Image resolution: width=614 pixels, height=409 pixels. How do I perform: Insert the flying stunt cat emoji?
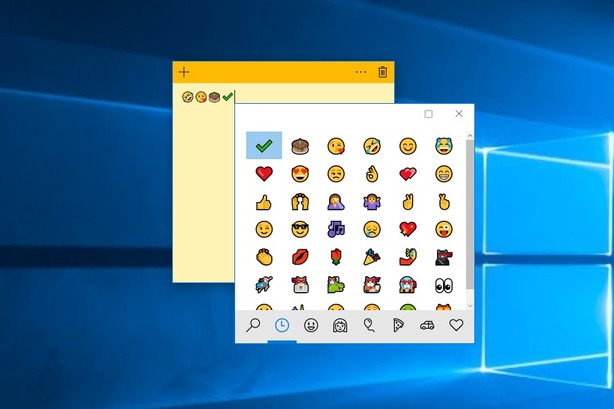click(x=264, y=285)
